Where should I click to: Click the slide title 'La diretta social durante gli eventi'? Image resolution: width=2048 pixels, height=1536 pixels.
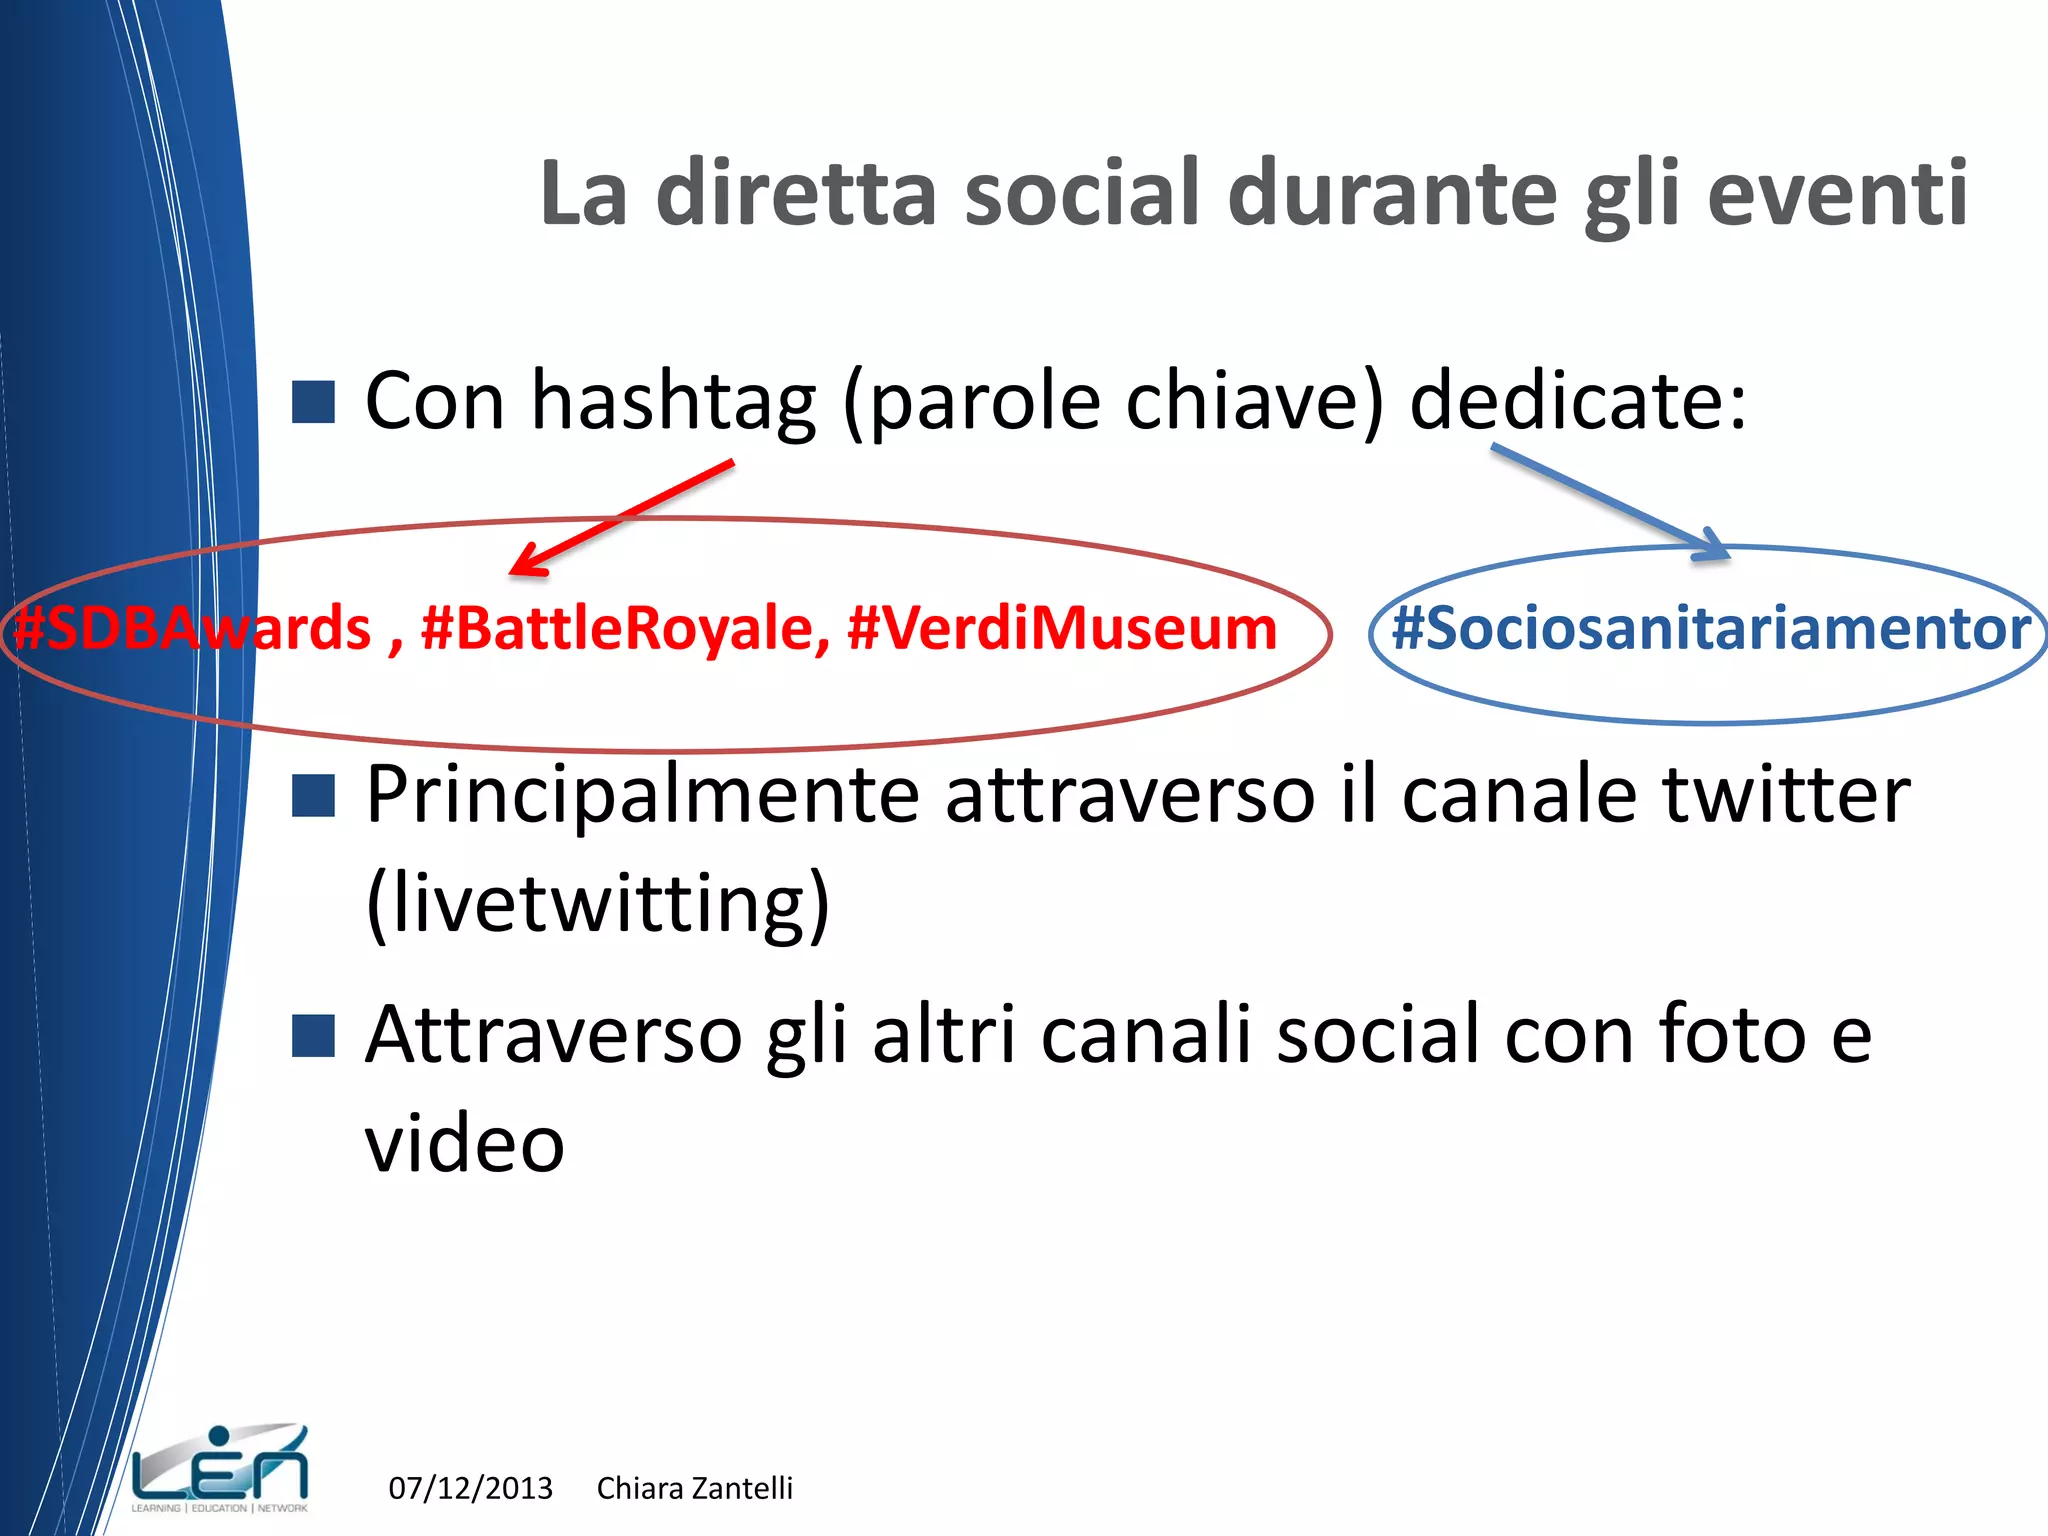(1254, 194)
